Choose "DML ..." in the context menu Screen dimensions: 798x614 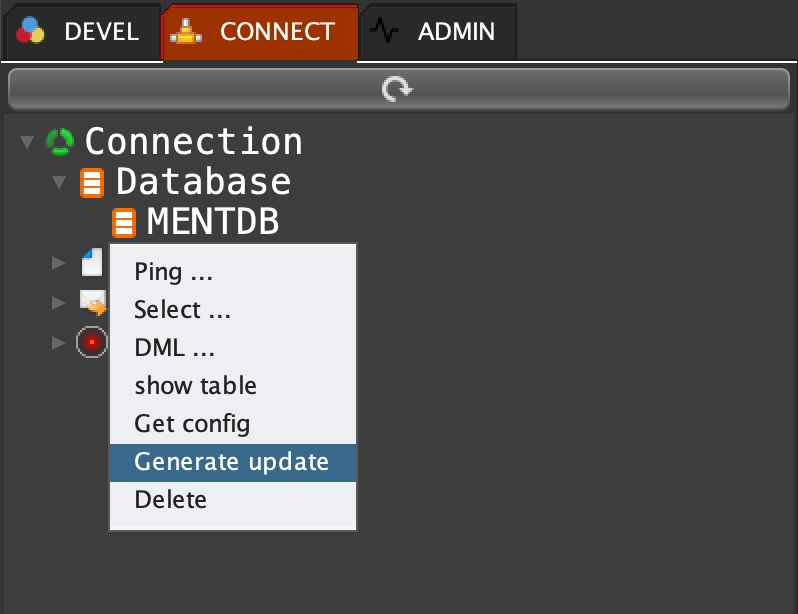[x=175, y=348]
